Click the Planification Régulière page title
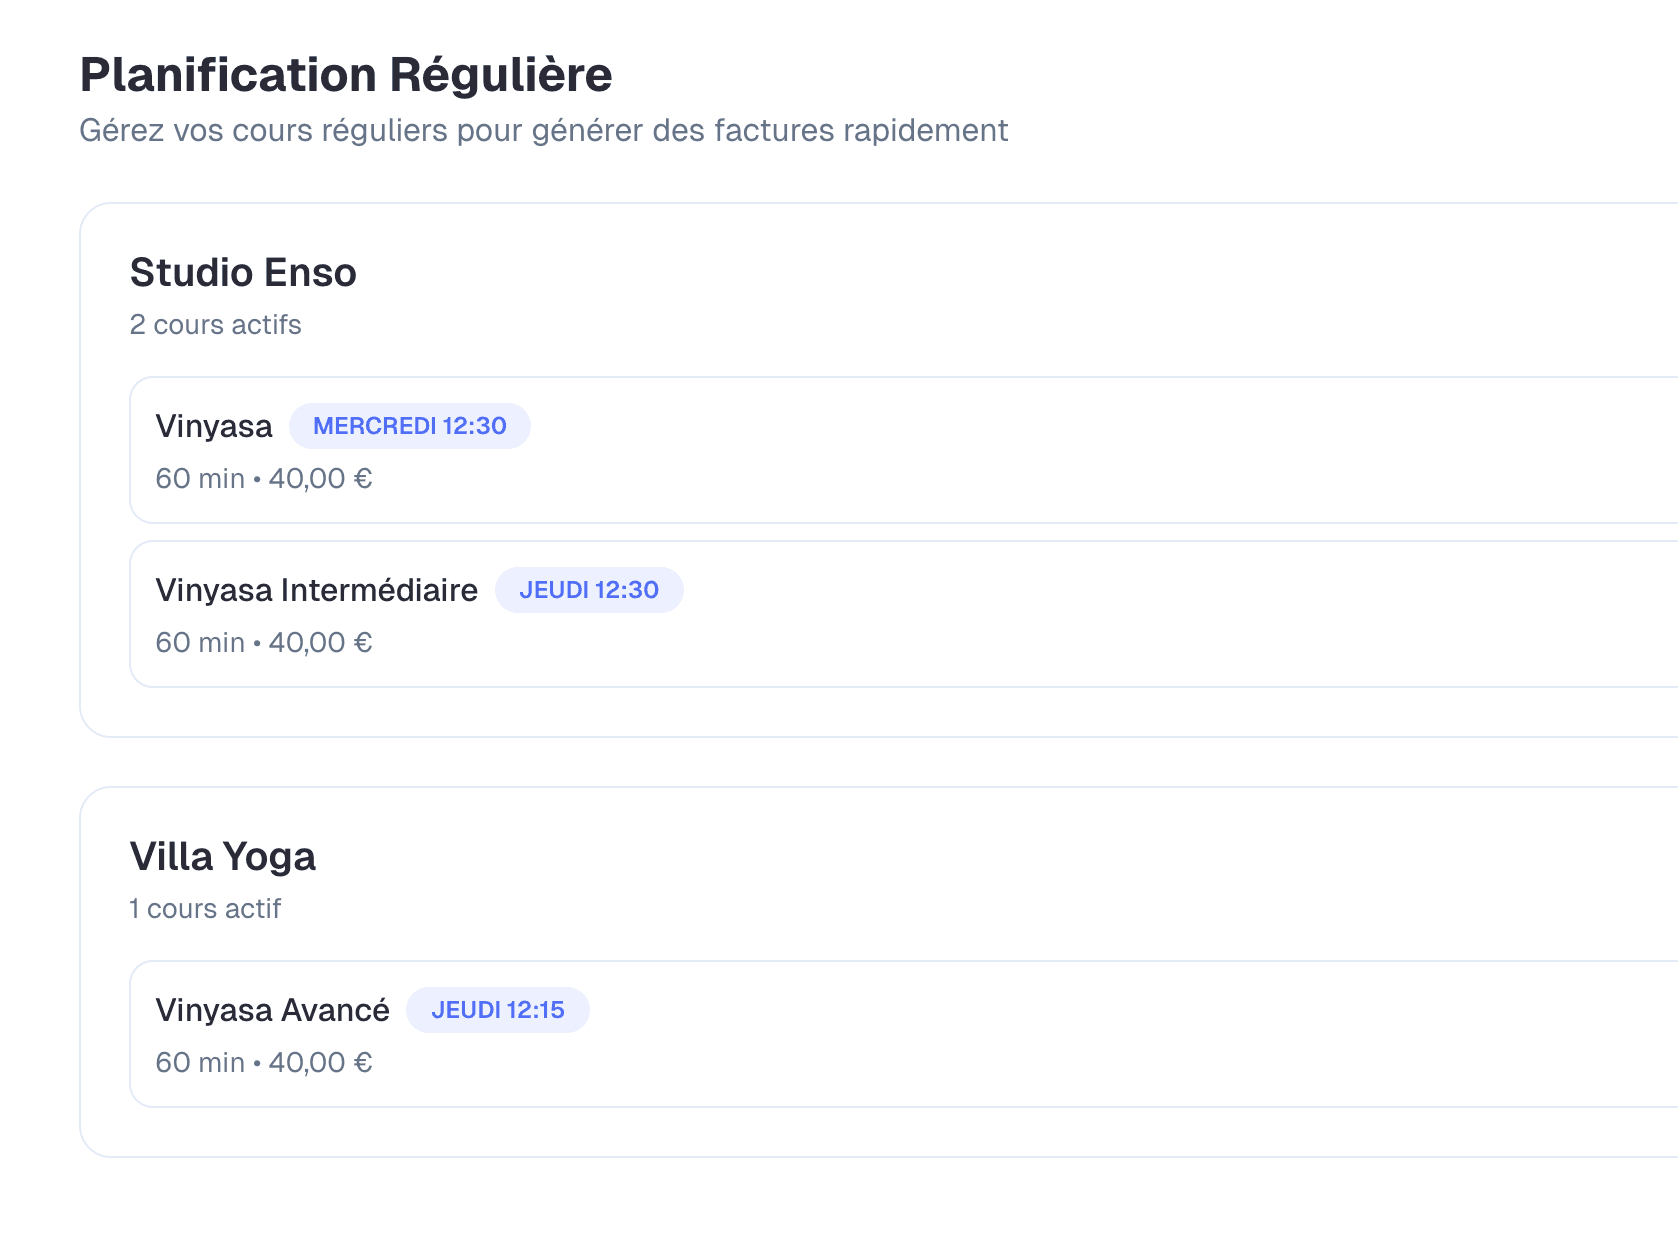 click(x=345, y=75)
